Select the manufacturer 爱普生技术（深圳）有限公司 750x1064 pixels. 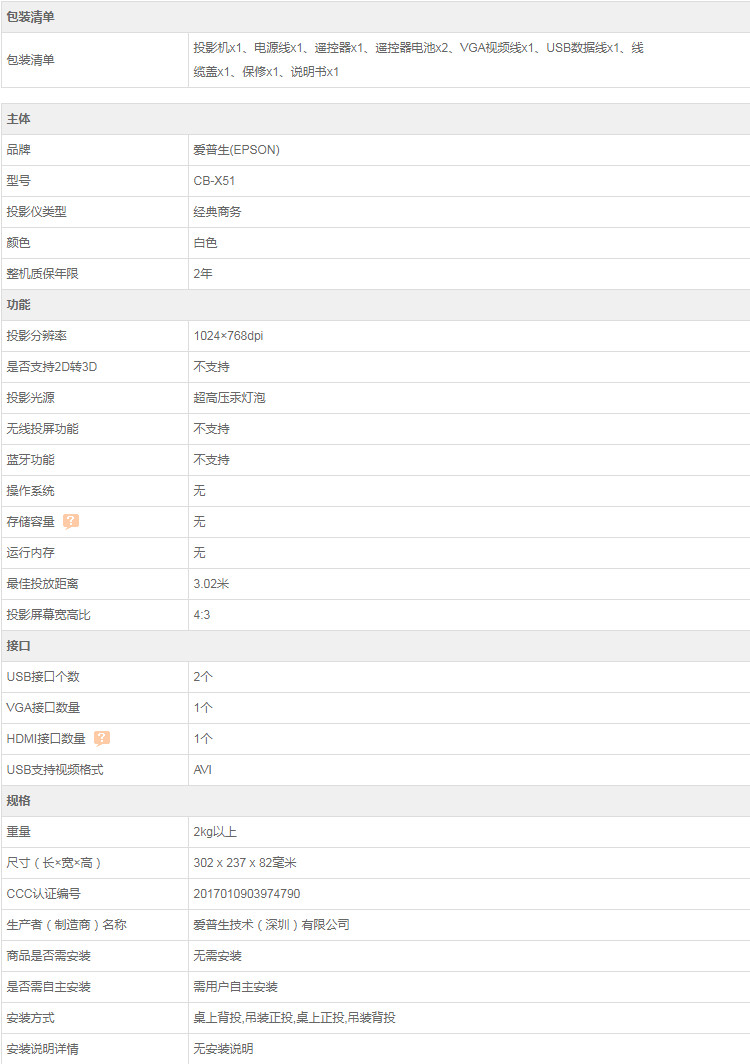[271, 925]
